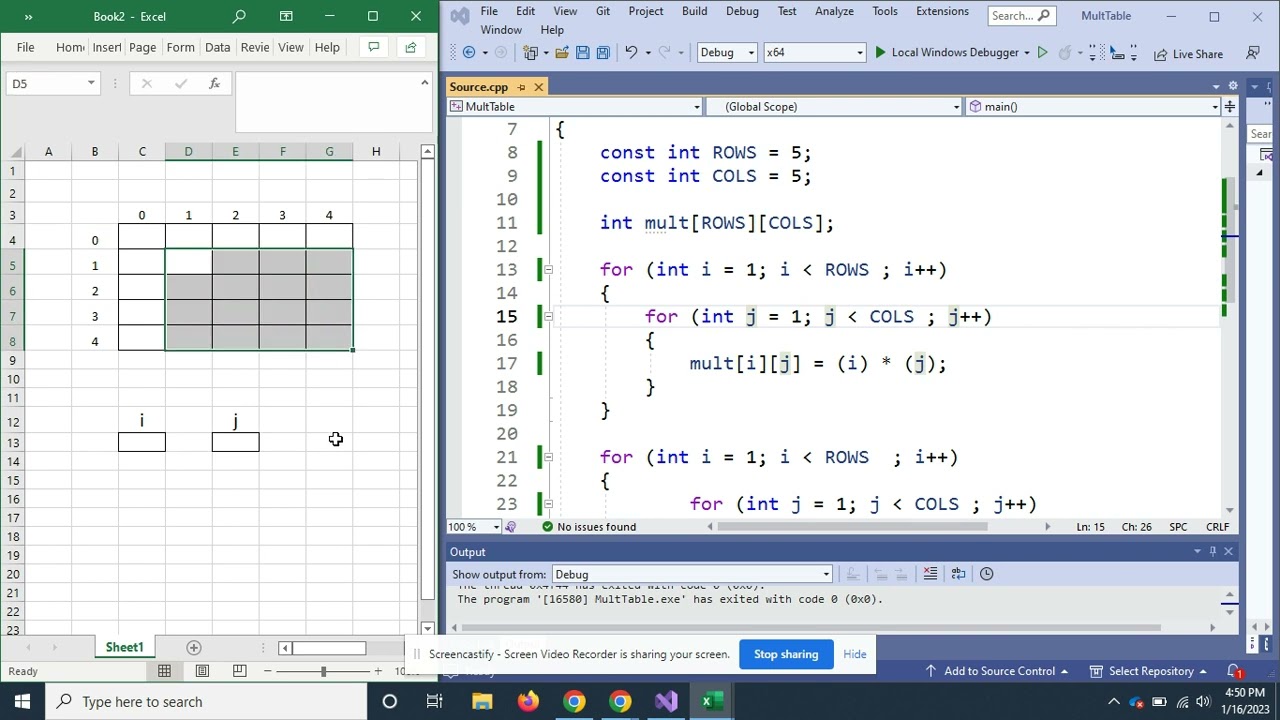Click the Excel search magnifier icon

(x=239, y=16)
